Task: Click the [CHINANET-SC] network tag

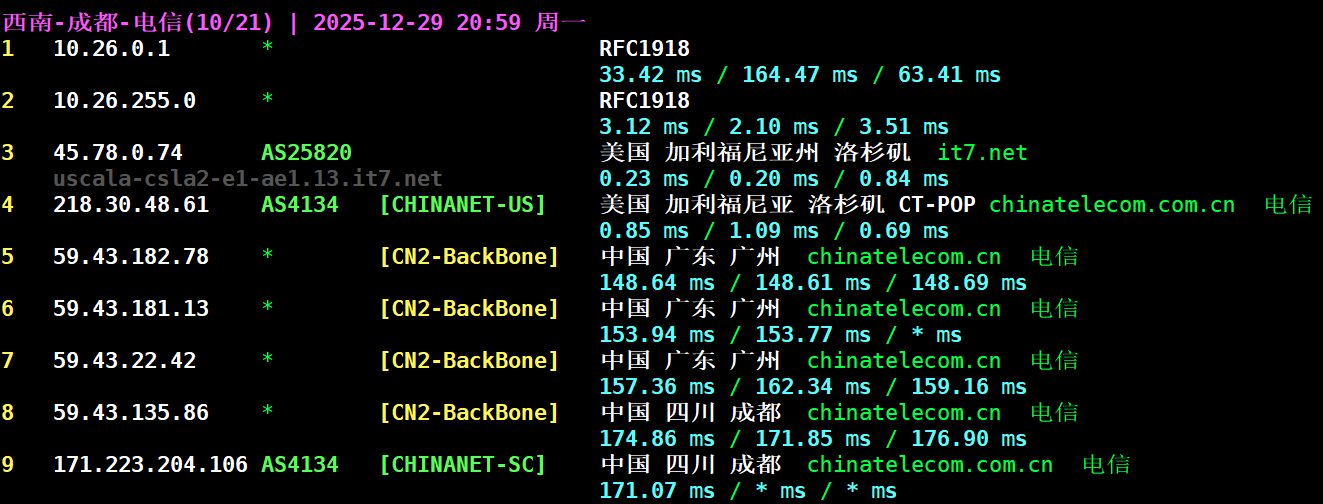Action: pyautogui.click(x=463, y=465)
